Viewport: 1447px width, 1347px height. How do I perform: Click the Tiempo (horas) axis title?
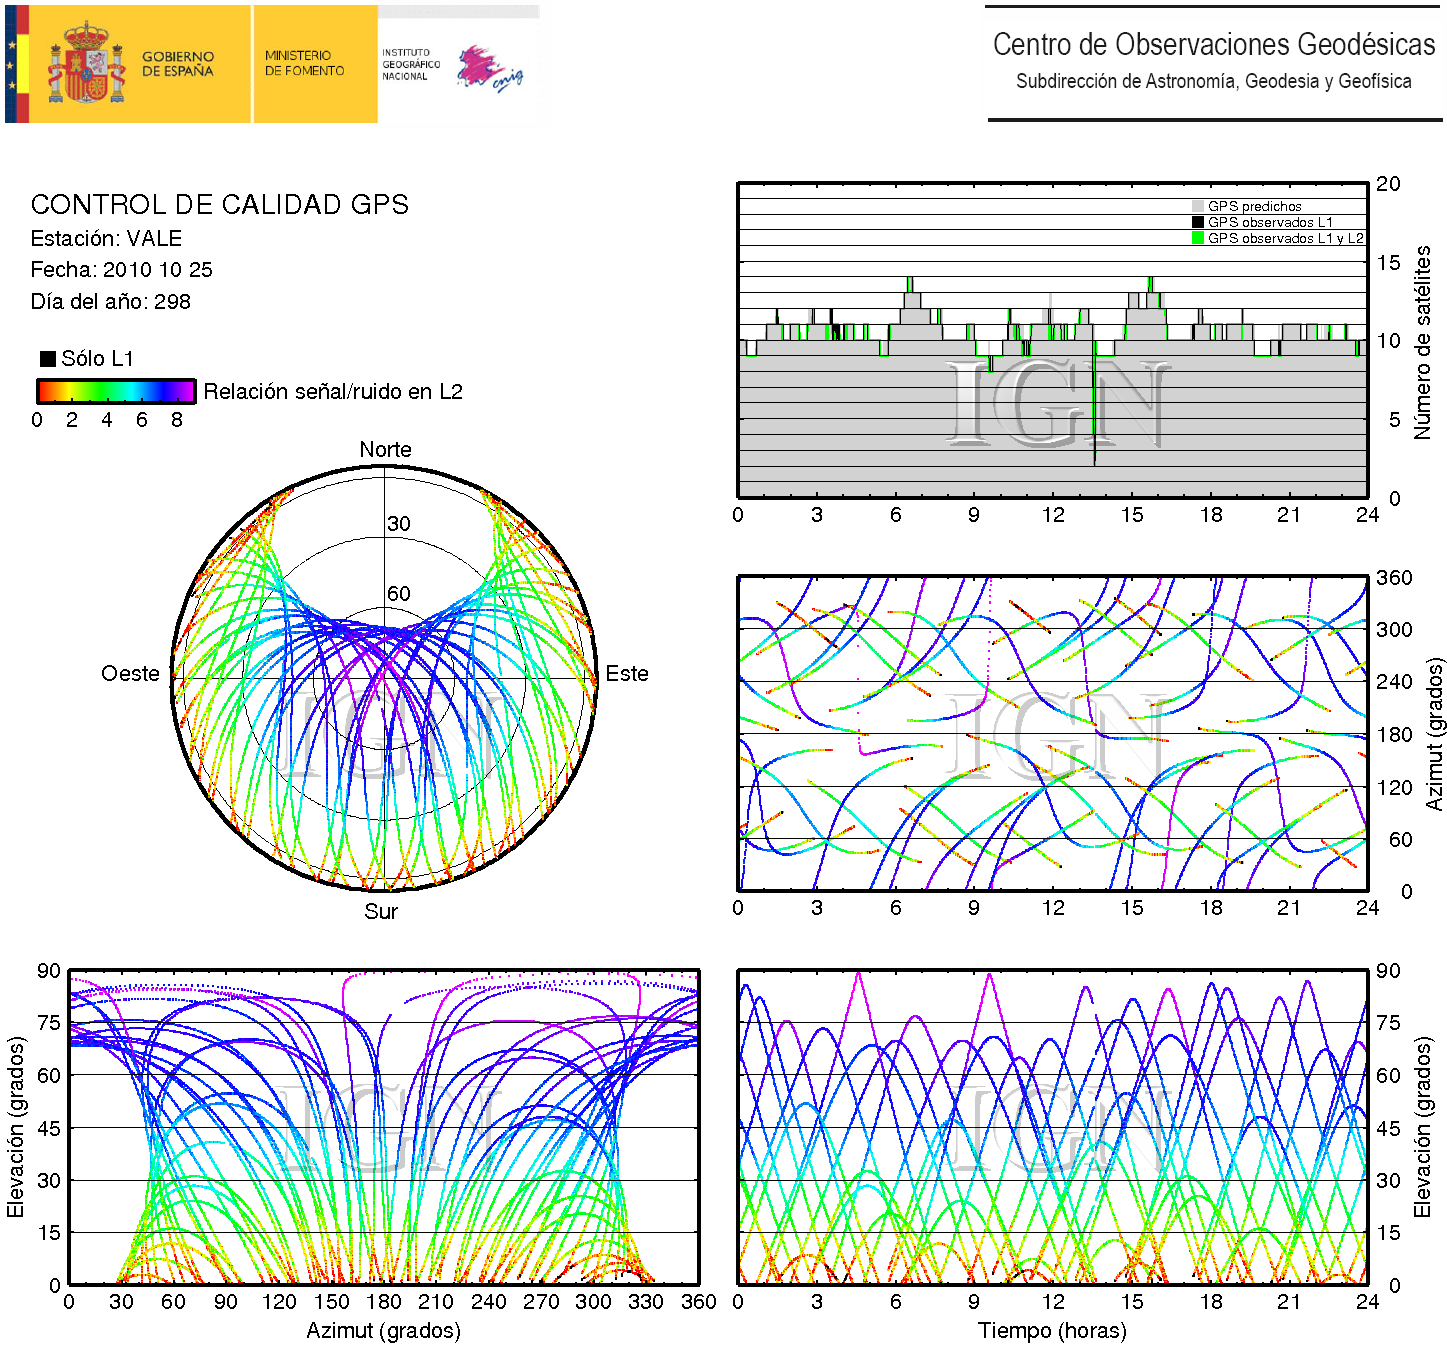[x=1052, y=1331]
